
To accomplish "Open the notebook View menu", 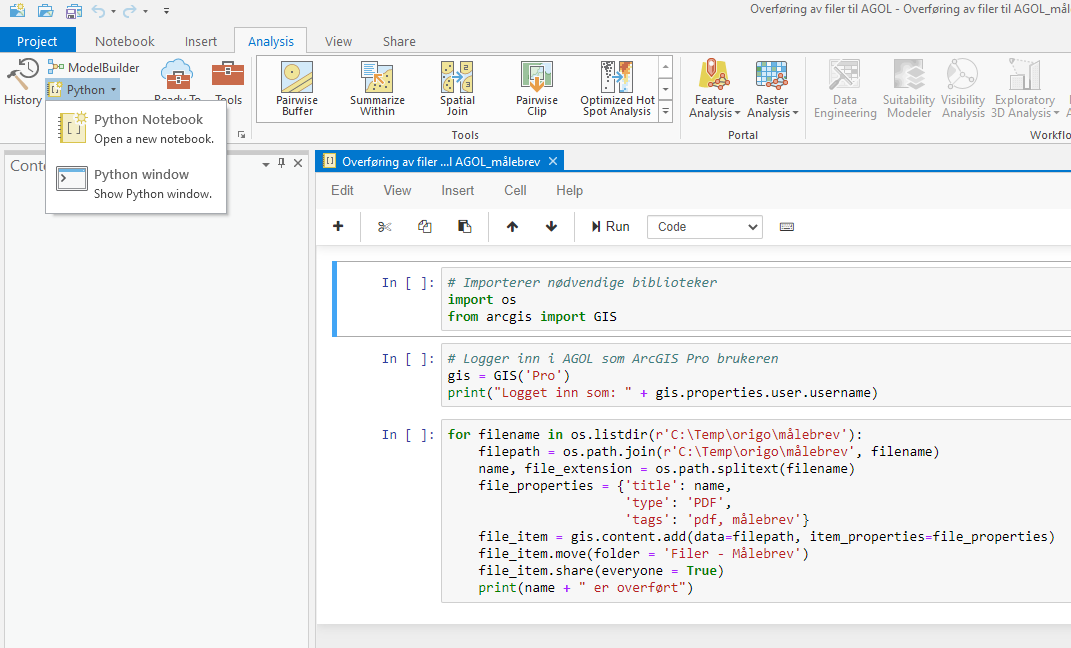I will click(398, 191).
